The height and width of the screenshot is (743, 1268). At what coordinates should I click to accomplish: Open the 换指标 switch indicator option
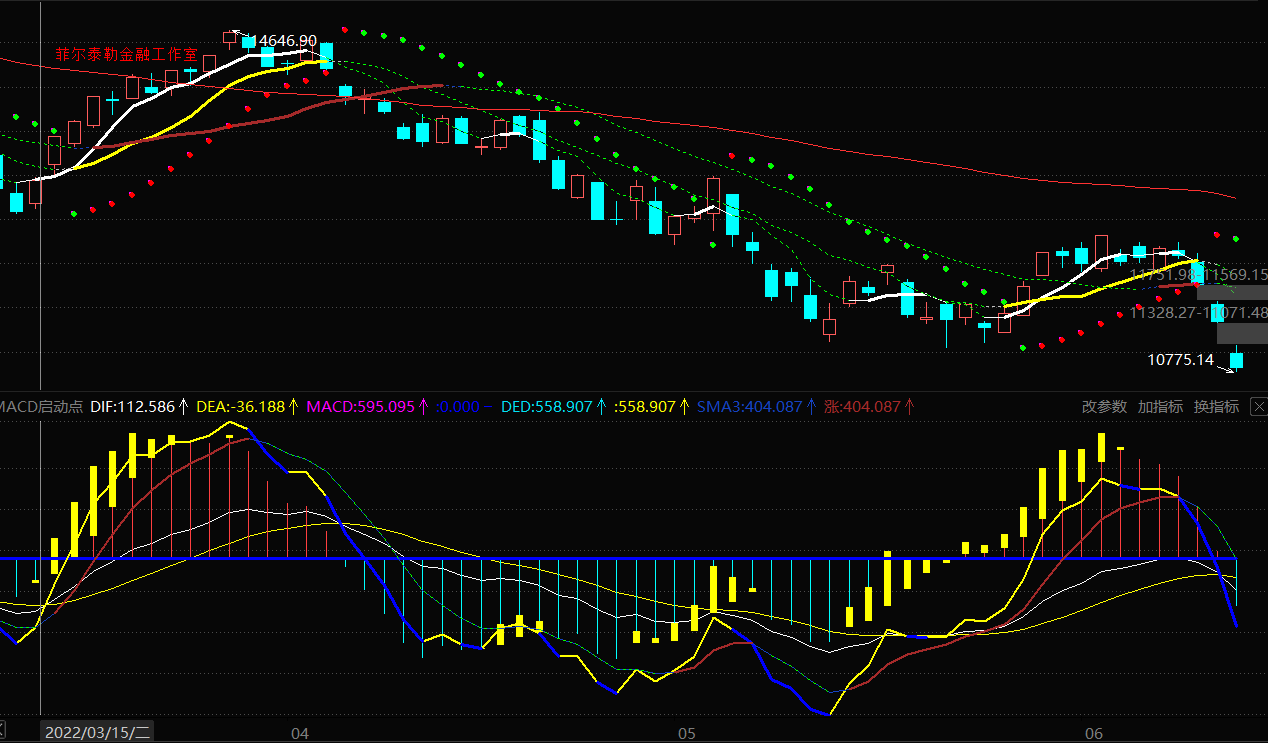pos(1216,407)
